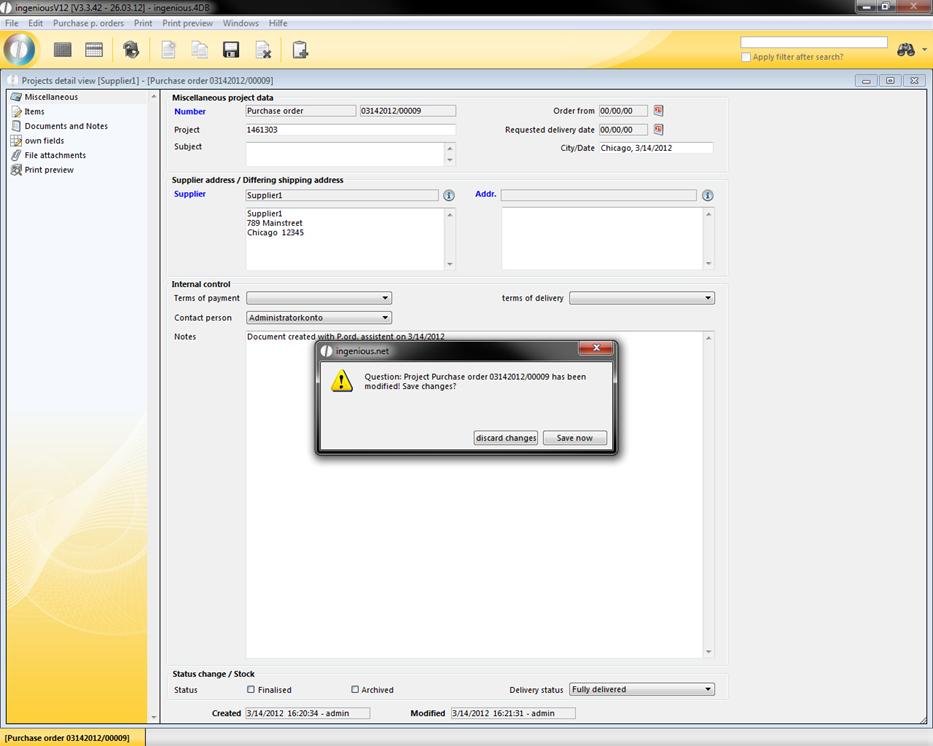This screenshot has height=746, width=933.
Task: Click the info icon beside Addr. field
Action: [708, 196]
